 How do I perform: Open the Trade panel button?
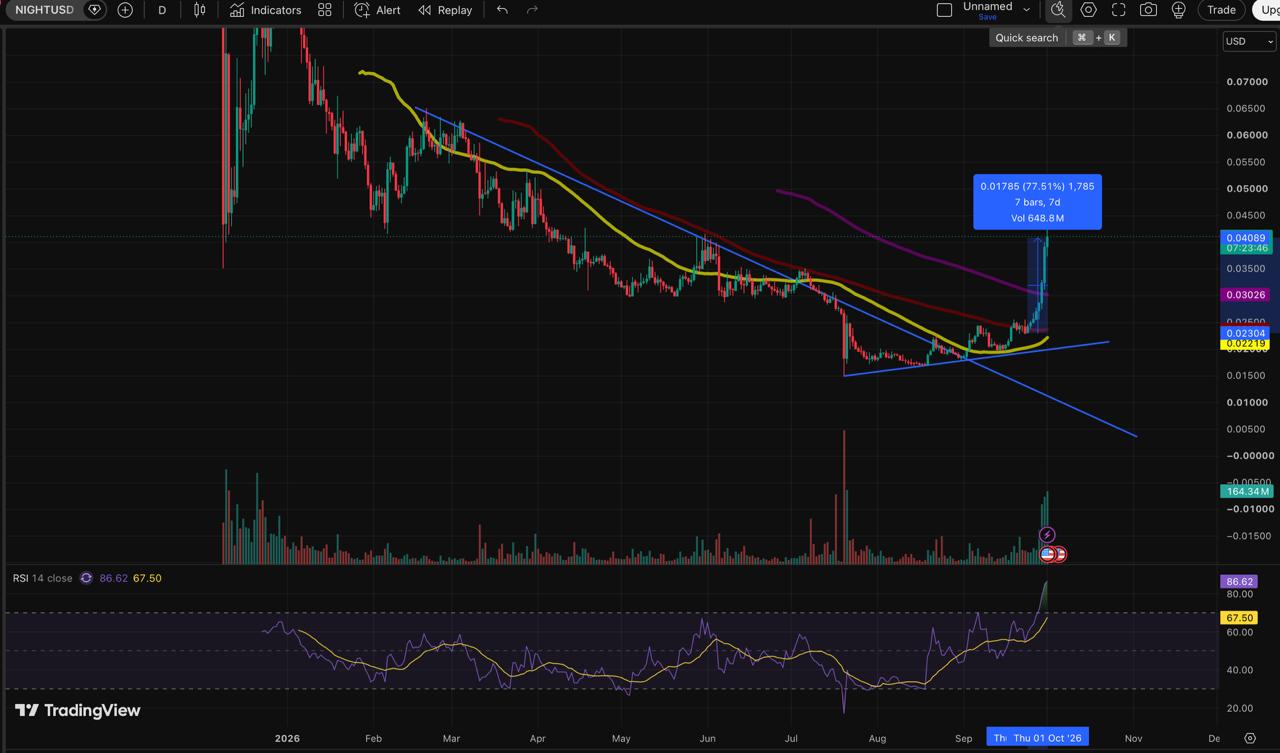click(x=1221, y=10)
